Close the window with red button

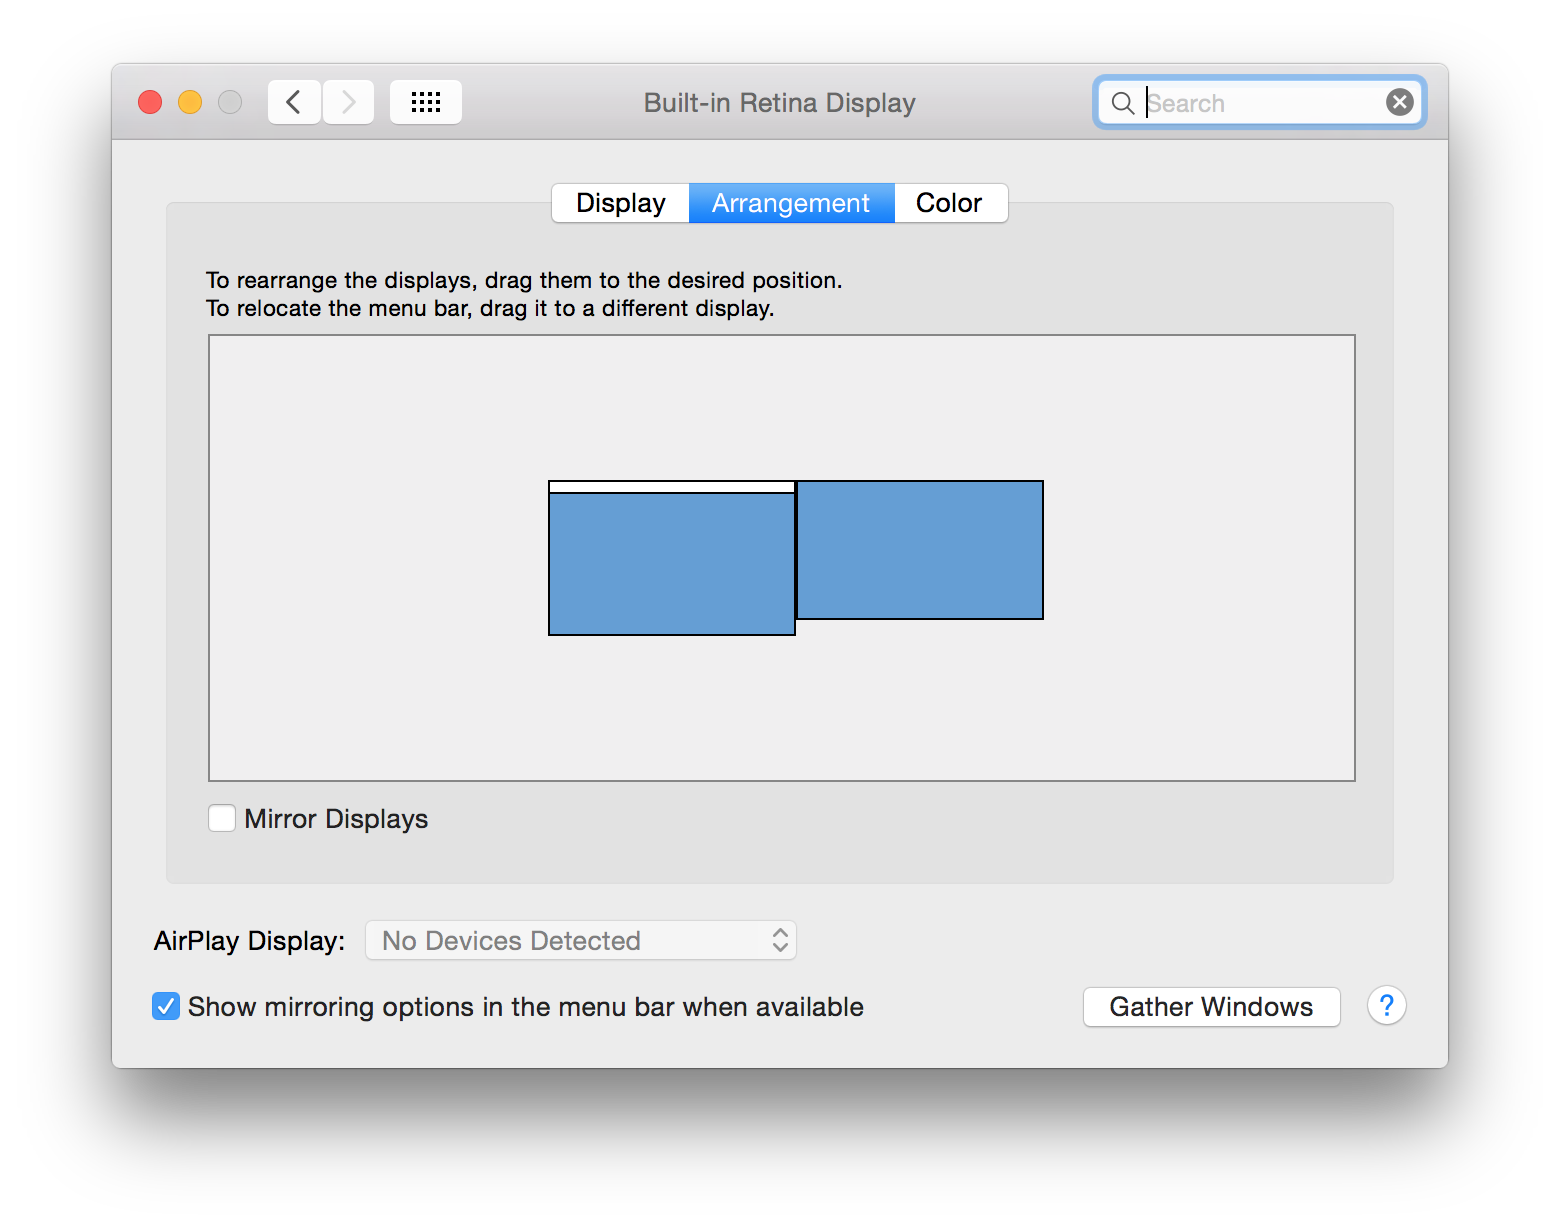150,102
